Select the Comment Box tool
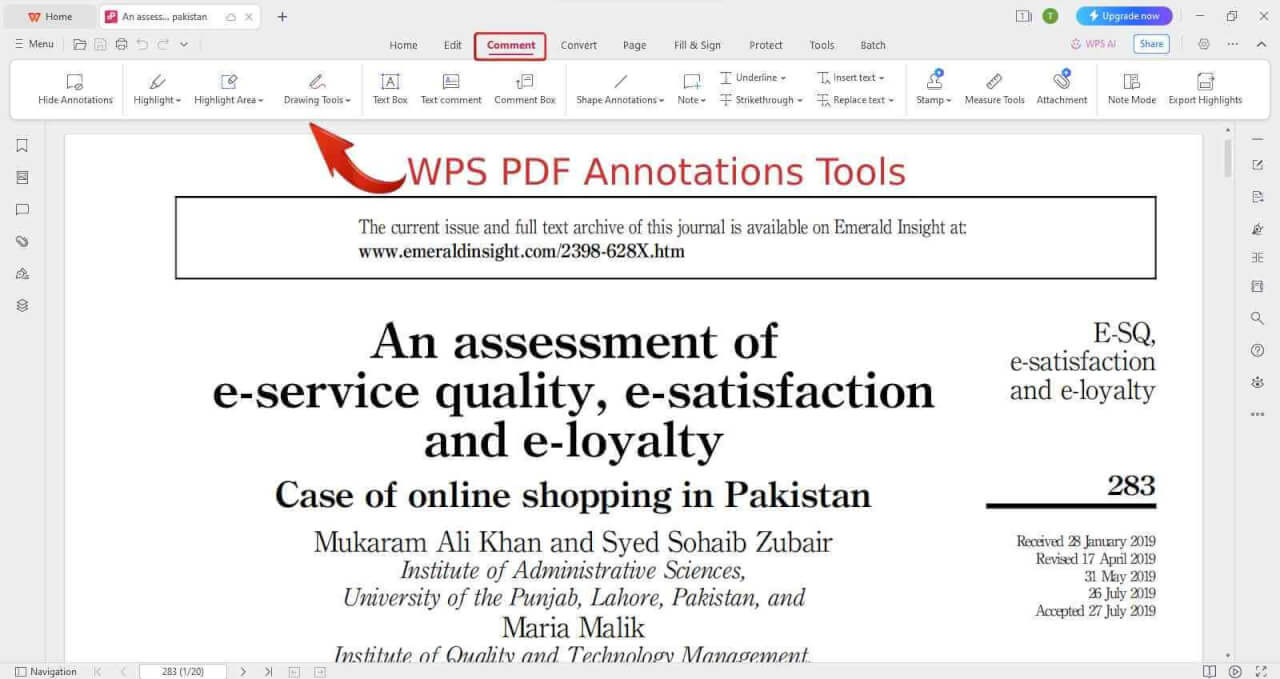This screenshot has width=1280, height=679. pyautogui.click(x=524, y=88)
